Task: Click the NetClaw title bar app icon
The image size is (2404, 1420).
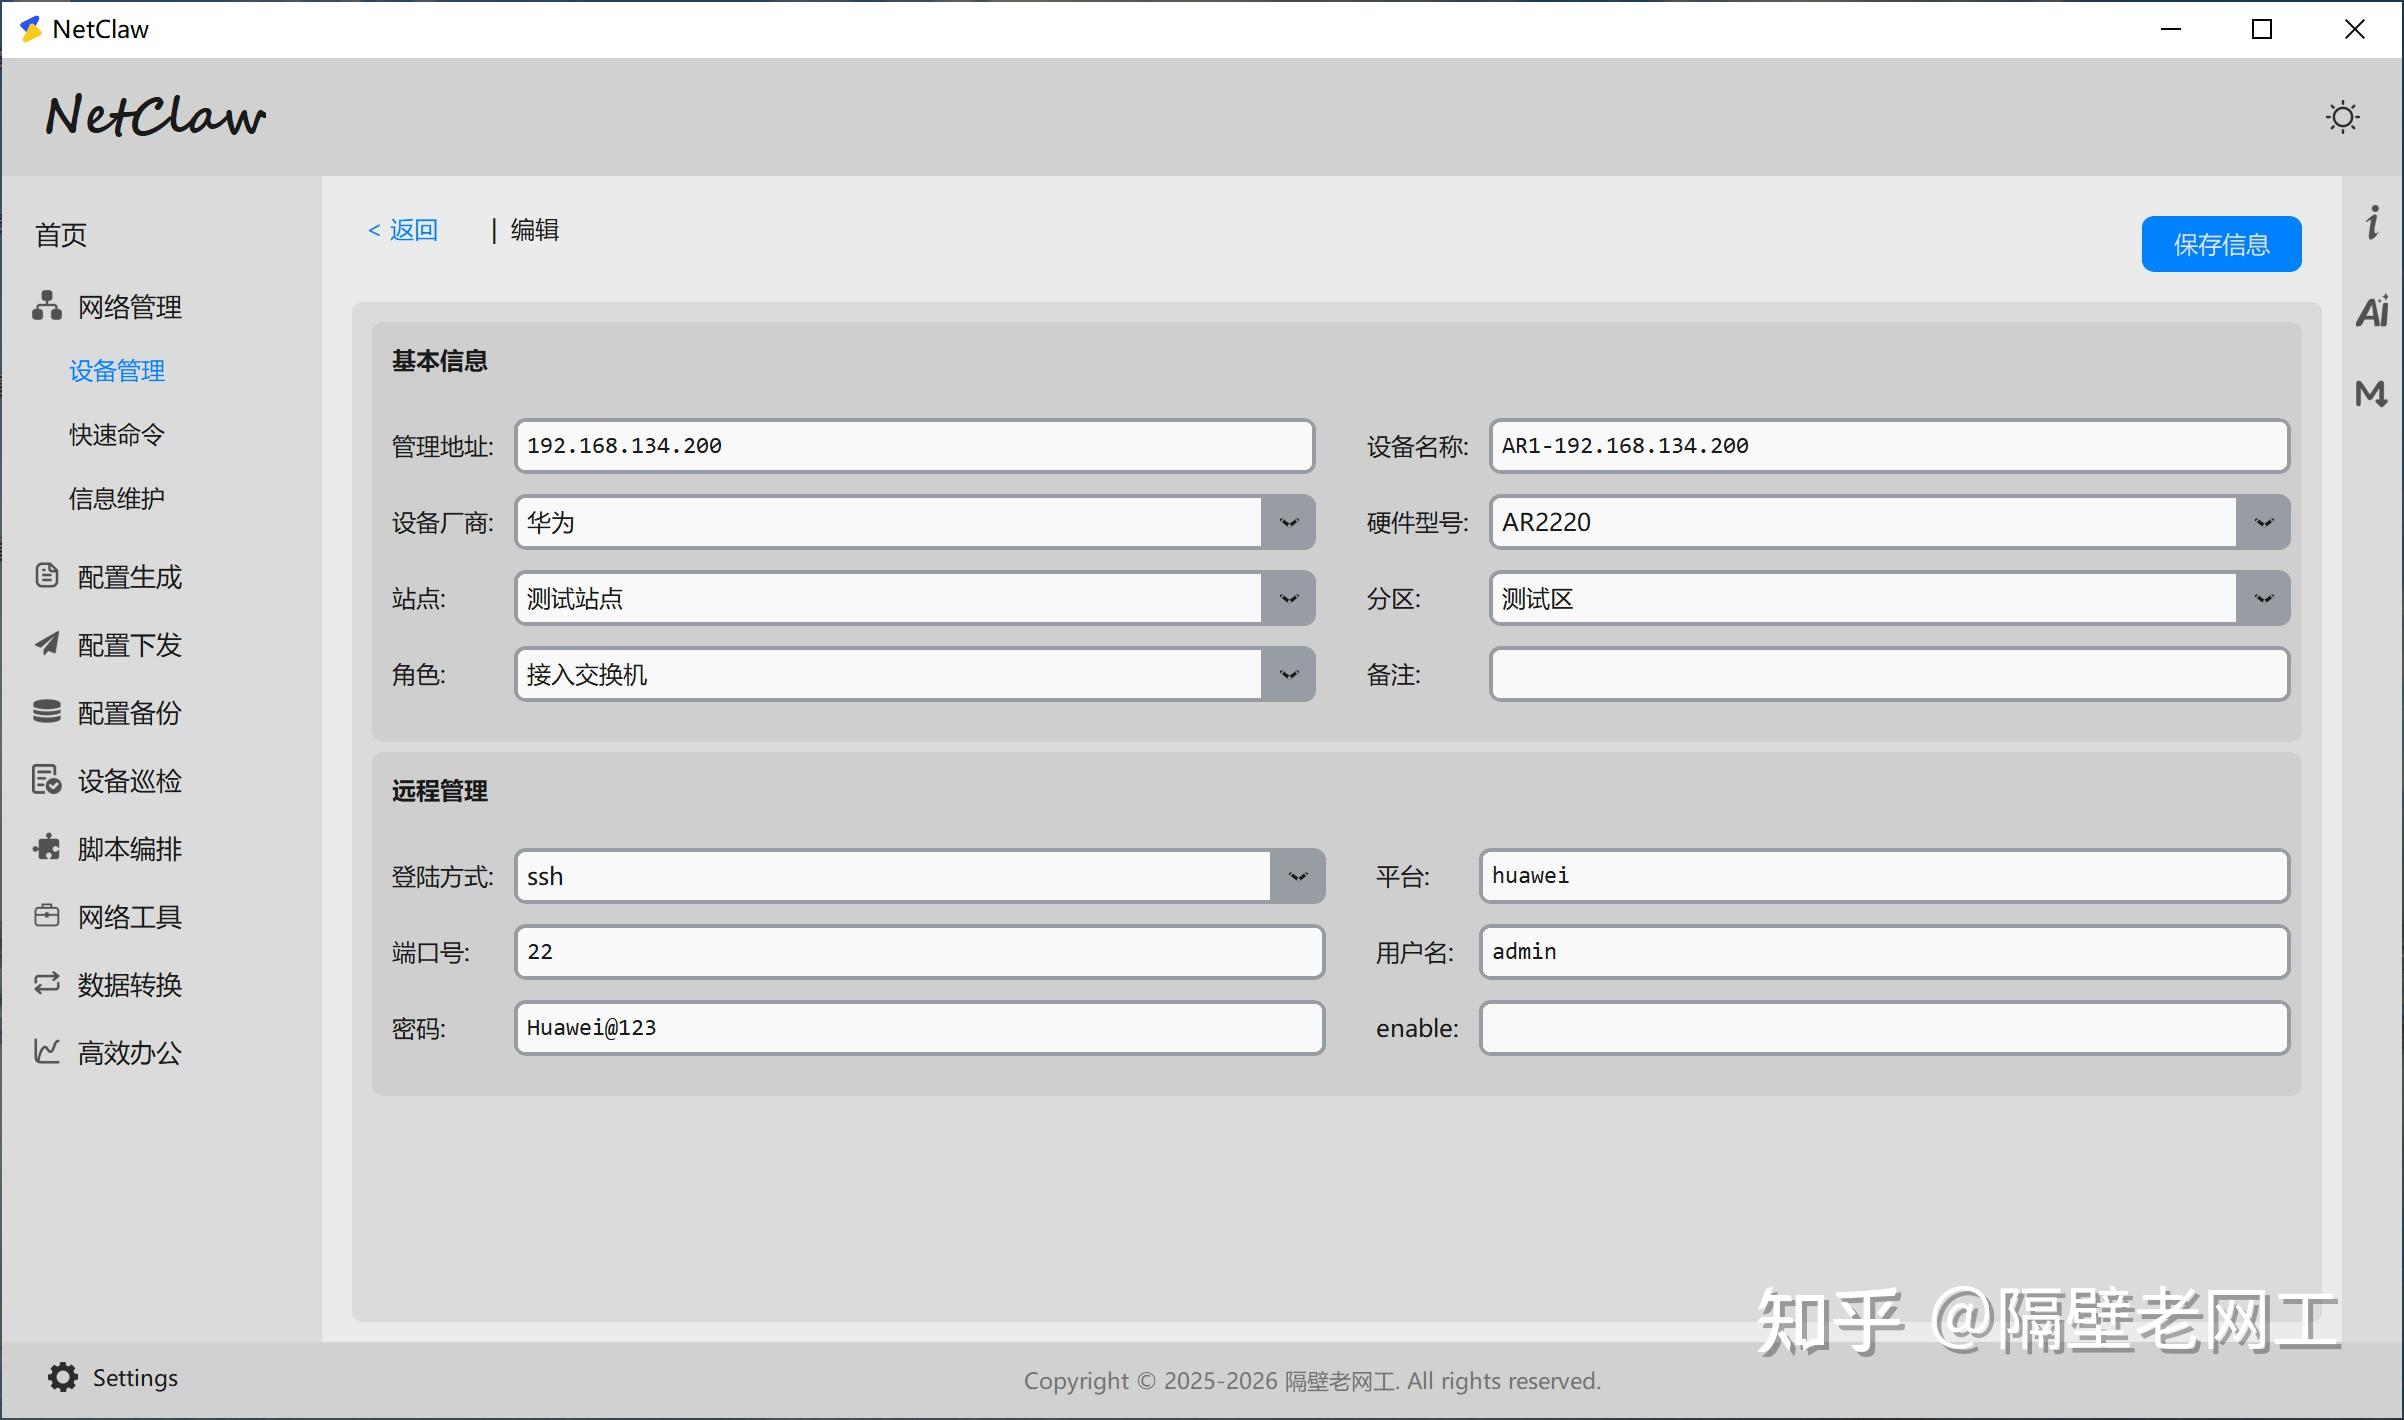Action: 31,29
